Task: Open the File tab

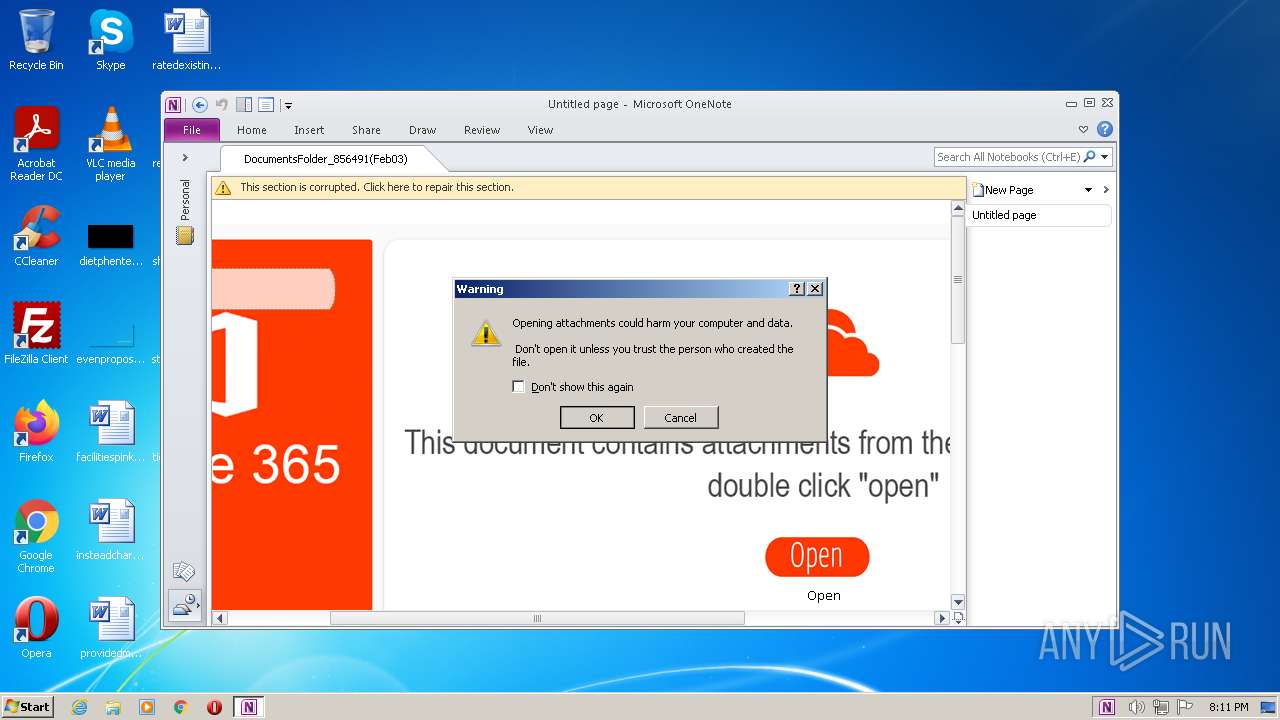Action: coord(191,130)
